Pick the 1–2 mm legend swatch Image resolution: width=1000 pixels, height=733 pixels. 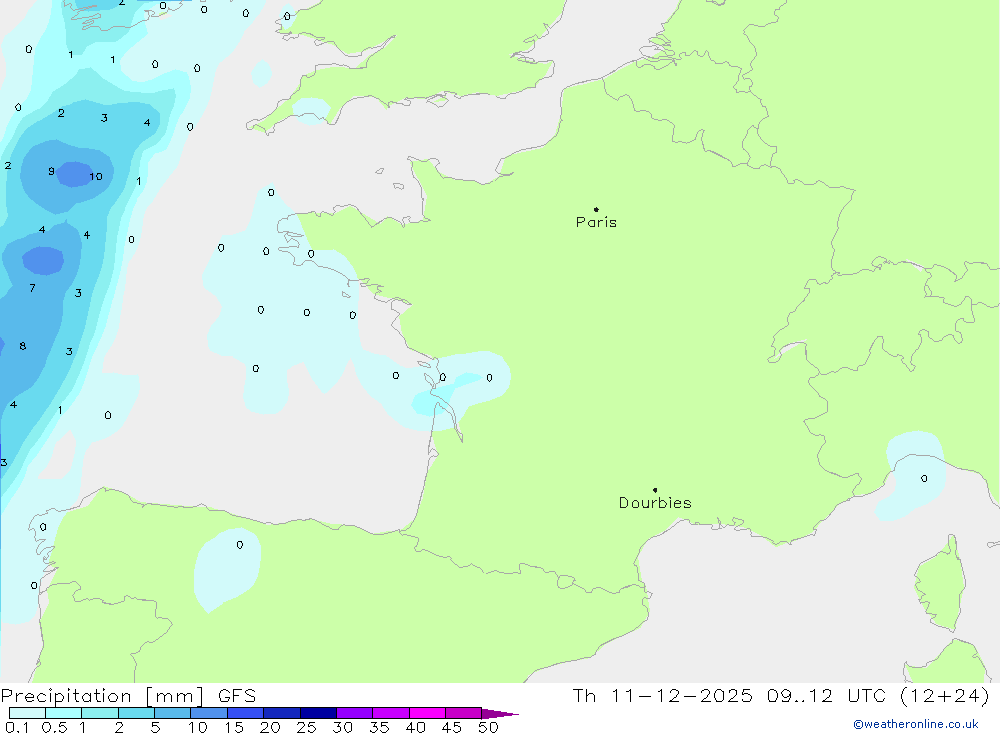99,713
